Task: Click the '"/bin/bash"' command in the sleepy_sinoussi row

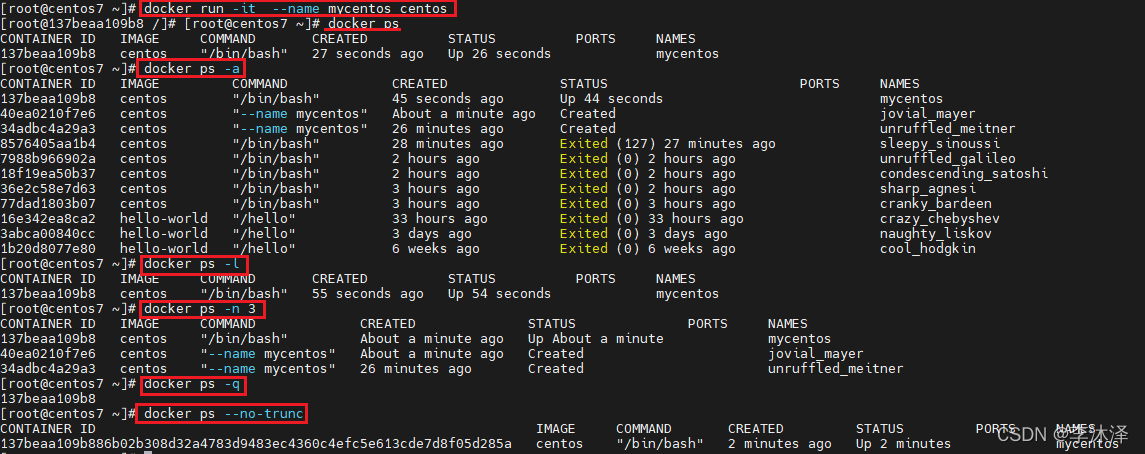Action: [276, 144]
